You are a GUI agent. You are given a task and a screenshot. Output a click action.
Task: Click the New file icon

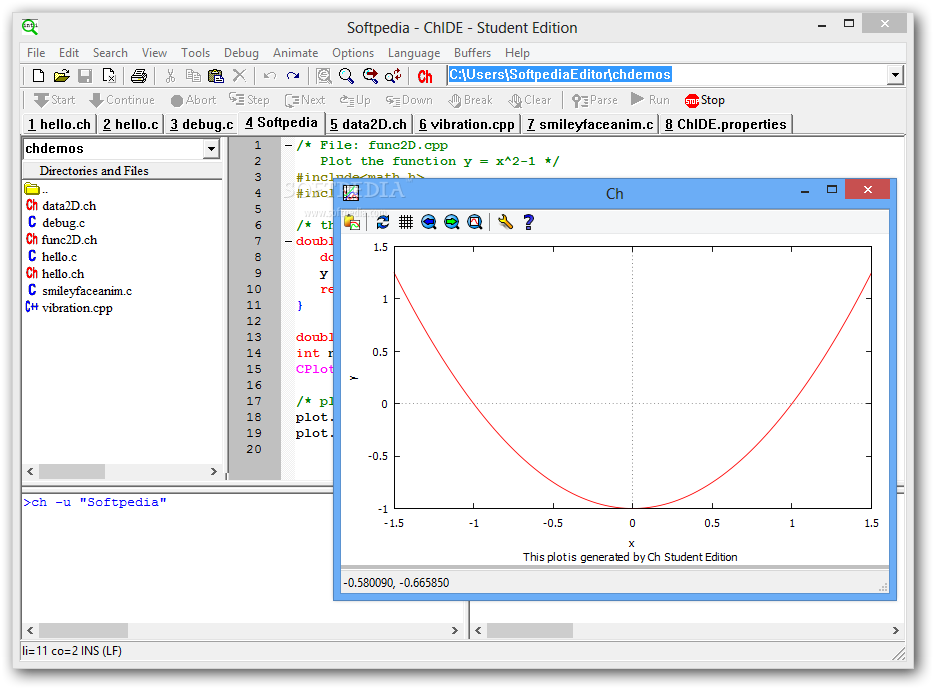[38, 76]
